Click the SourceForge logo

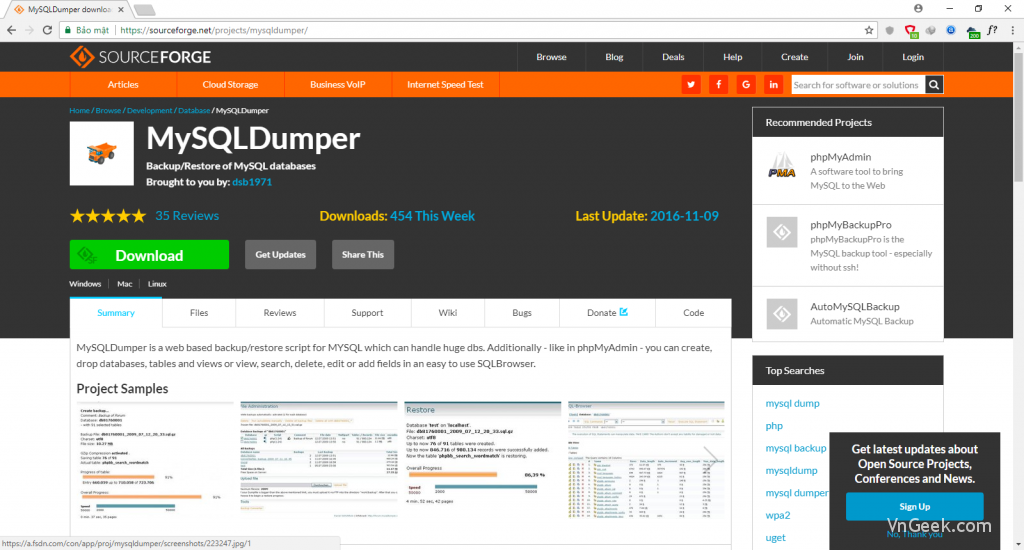[140, 57]
